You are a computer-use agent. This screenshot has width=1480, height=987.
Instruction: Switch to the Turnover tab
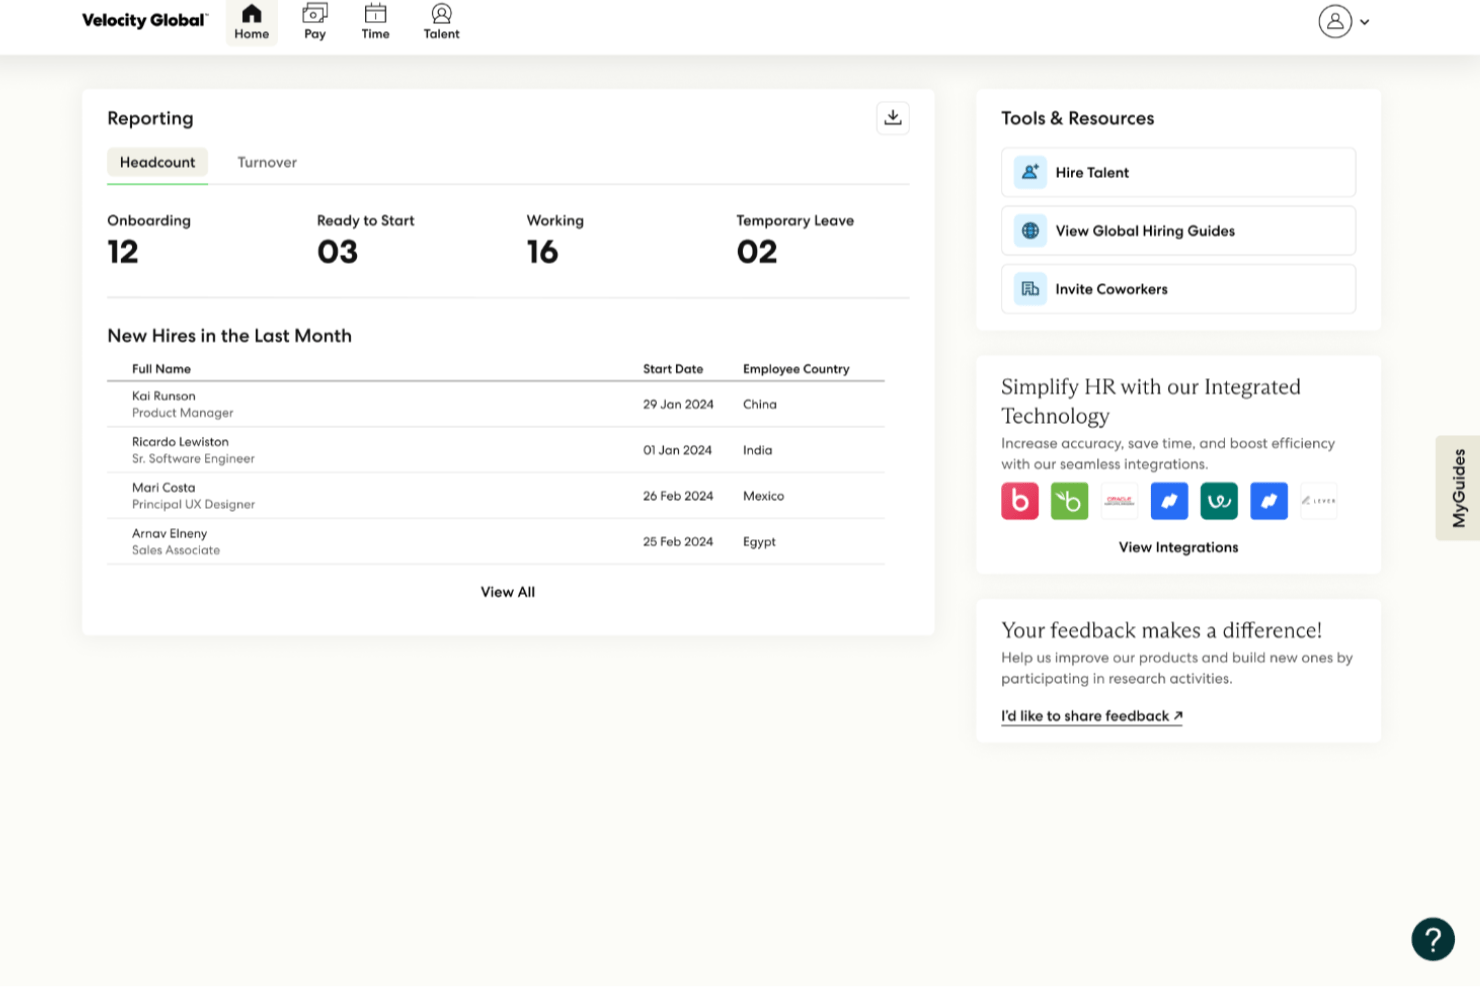pos(266,162)
